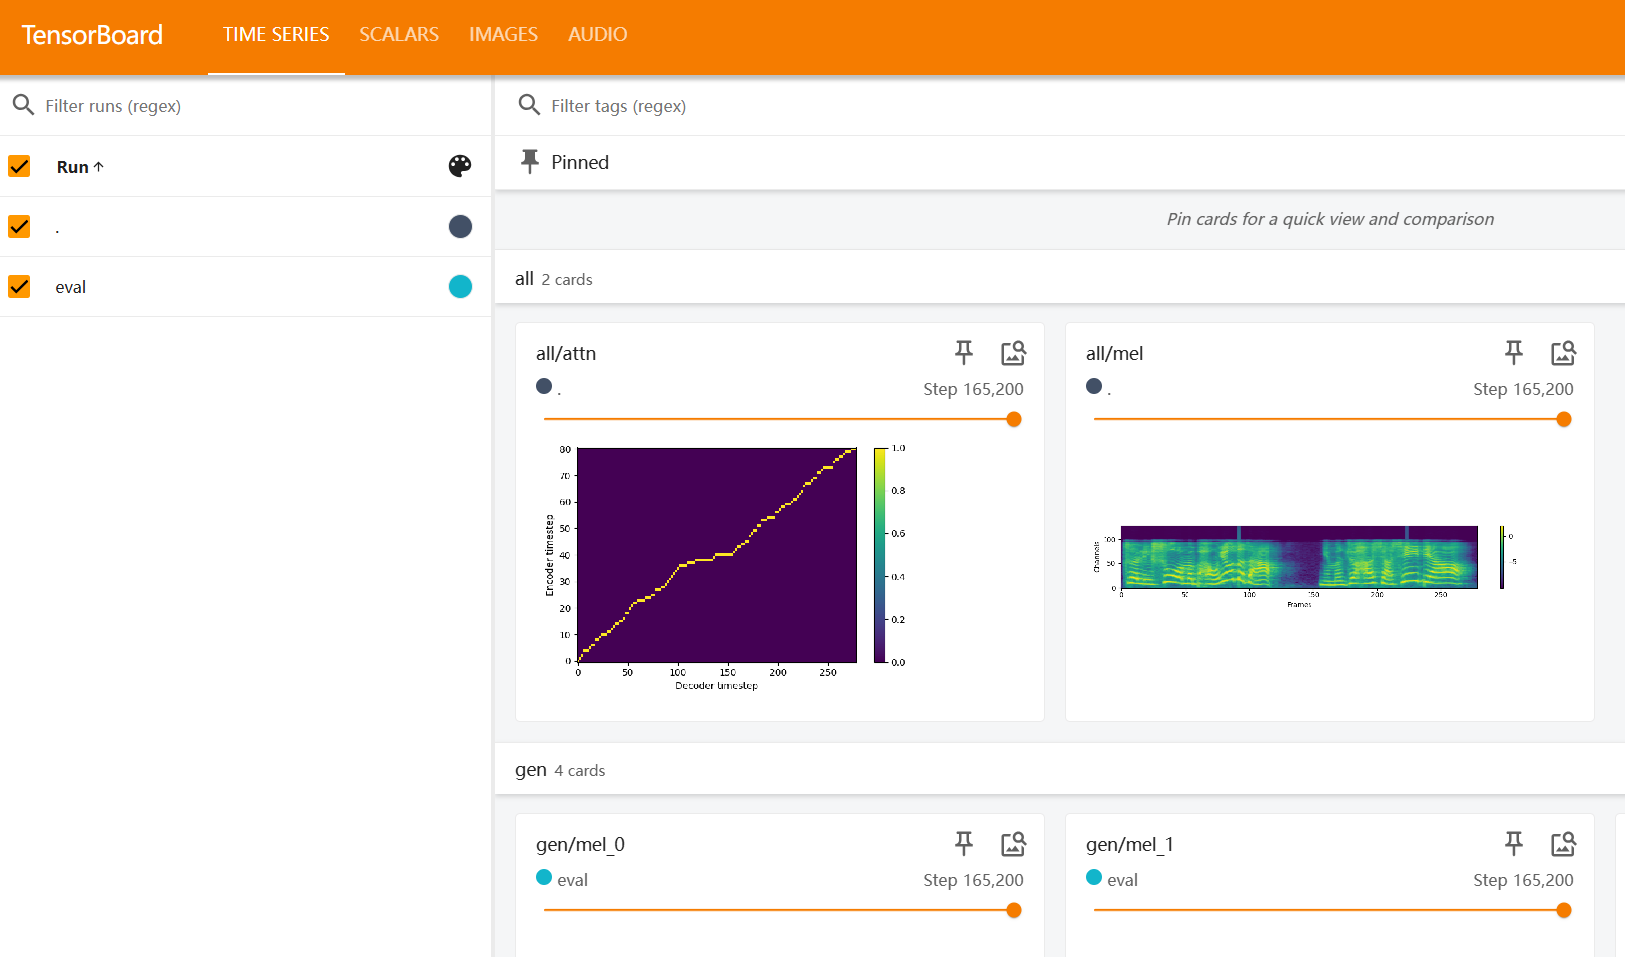The height and width of the screenshot is (957, 1625).
Task: Click the filter tags search icon
Action: pyautogui.click(x=529, y=105)
